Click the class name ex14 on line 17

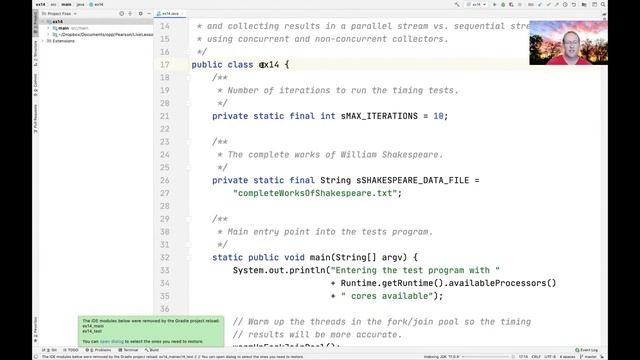tap(269, 64)
